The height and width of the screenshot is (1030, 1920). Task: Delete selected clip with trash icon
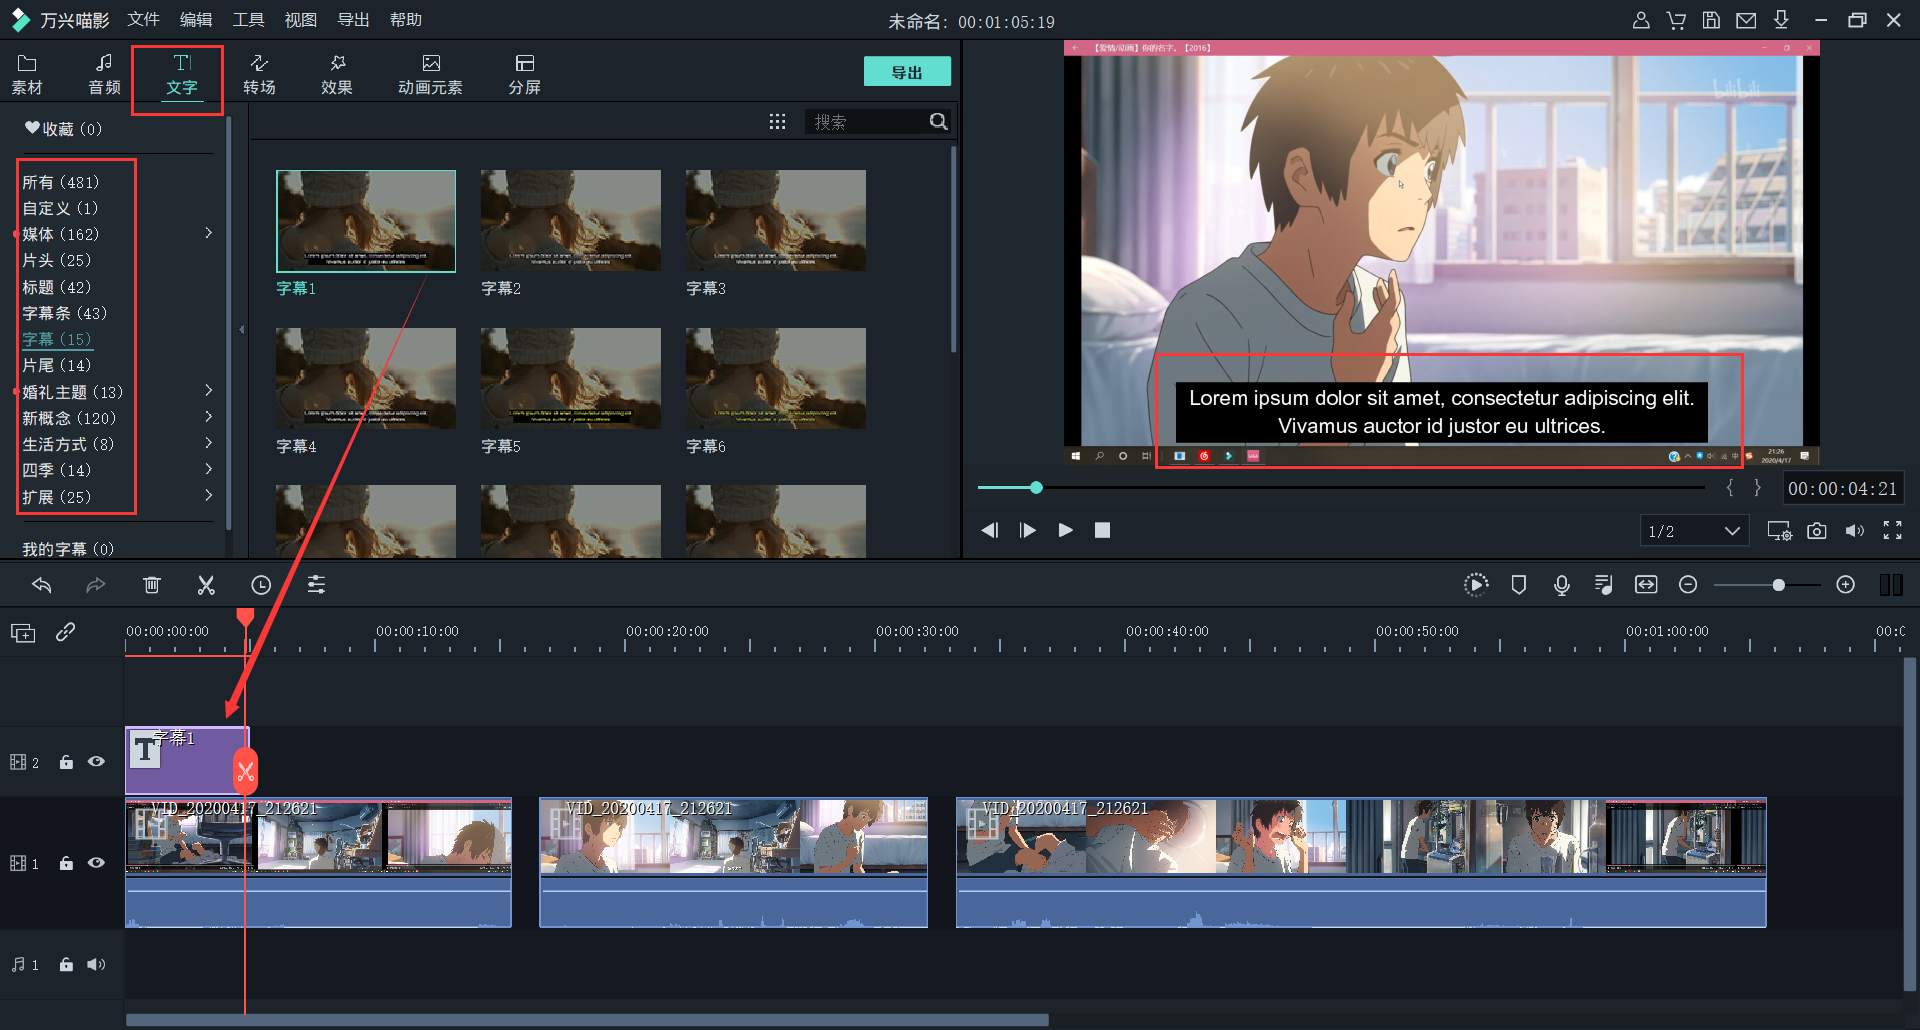[152, 585]
